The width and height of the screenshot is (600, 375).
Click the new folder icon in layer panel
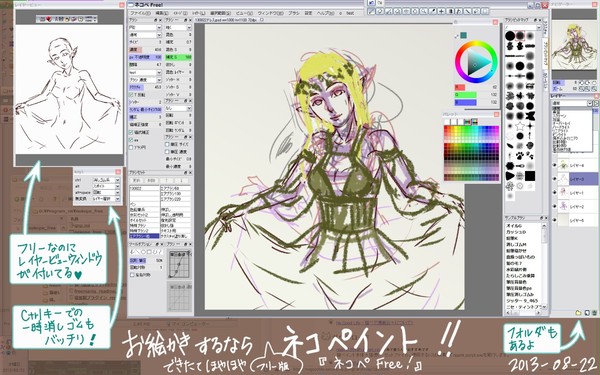click(578, 313)
